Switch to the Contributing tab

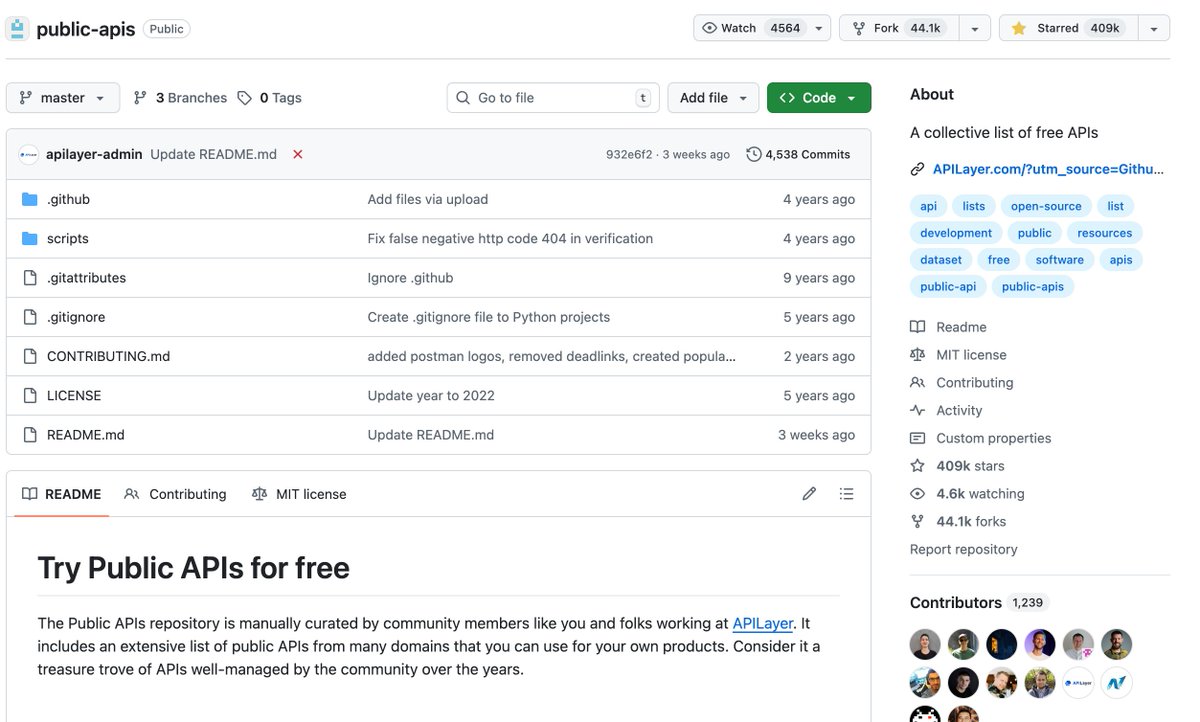point(176,494)
